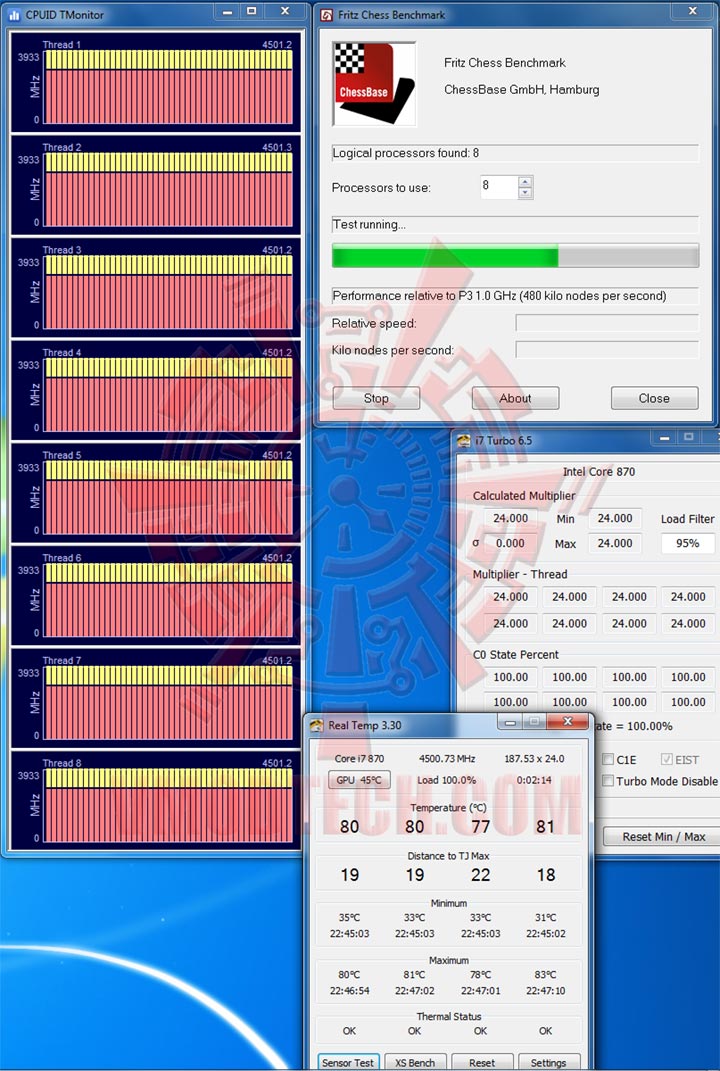Click the Load Filter 95% field
The height and width of the screenshot is (1071, 720).
687,544
